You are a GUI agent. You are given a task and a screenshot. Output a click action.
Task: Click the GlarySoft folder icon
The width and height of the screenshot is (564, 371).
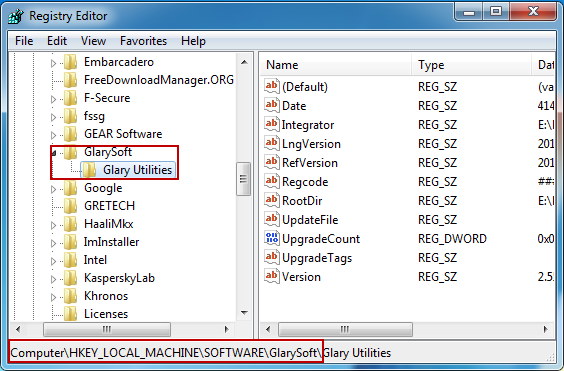click(70, 152)
